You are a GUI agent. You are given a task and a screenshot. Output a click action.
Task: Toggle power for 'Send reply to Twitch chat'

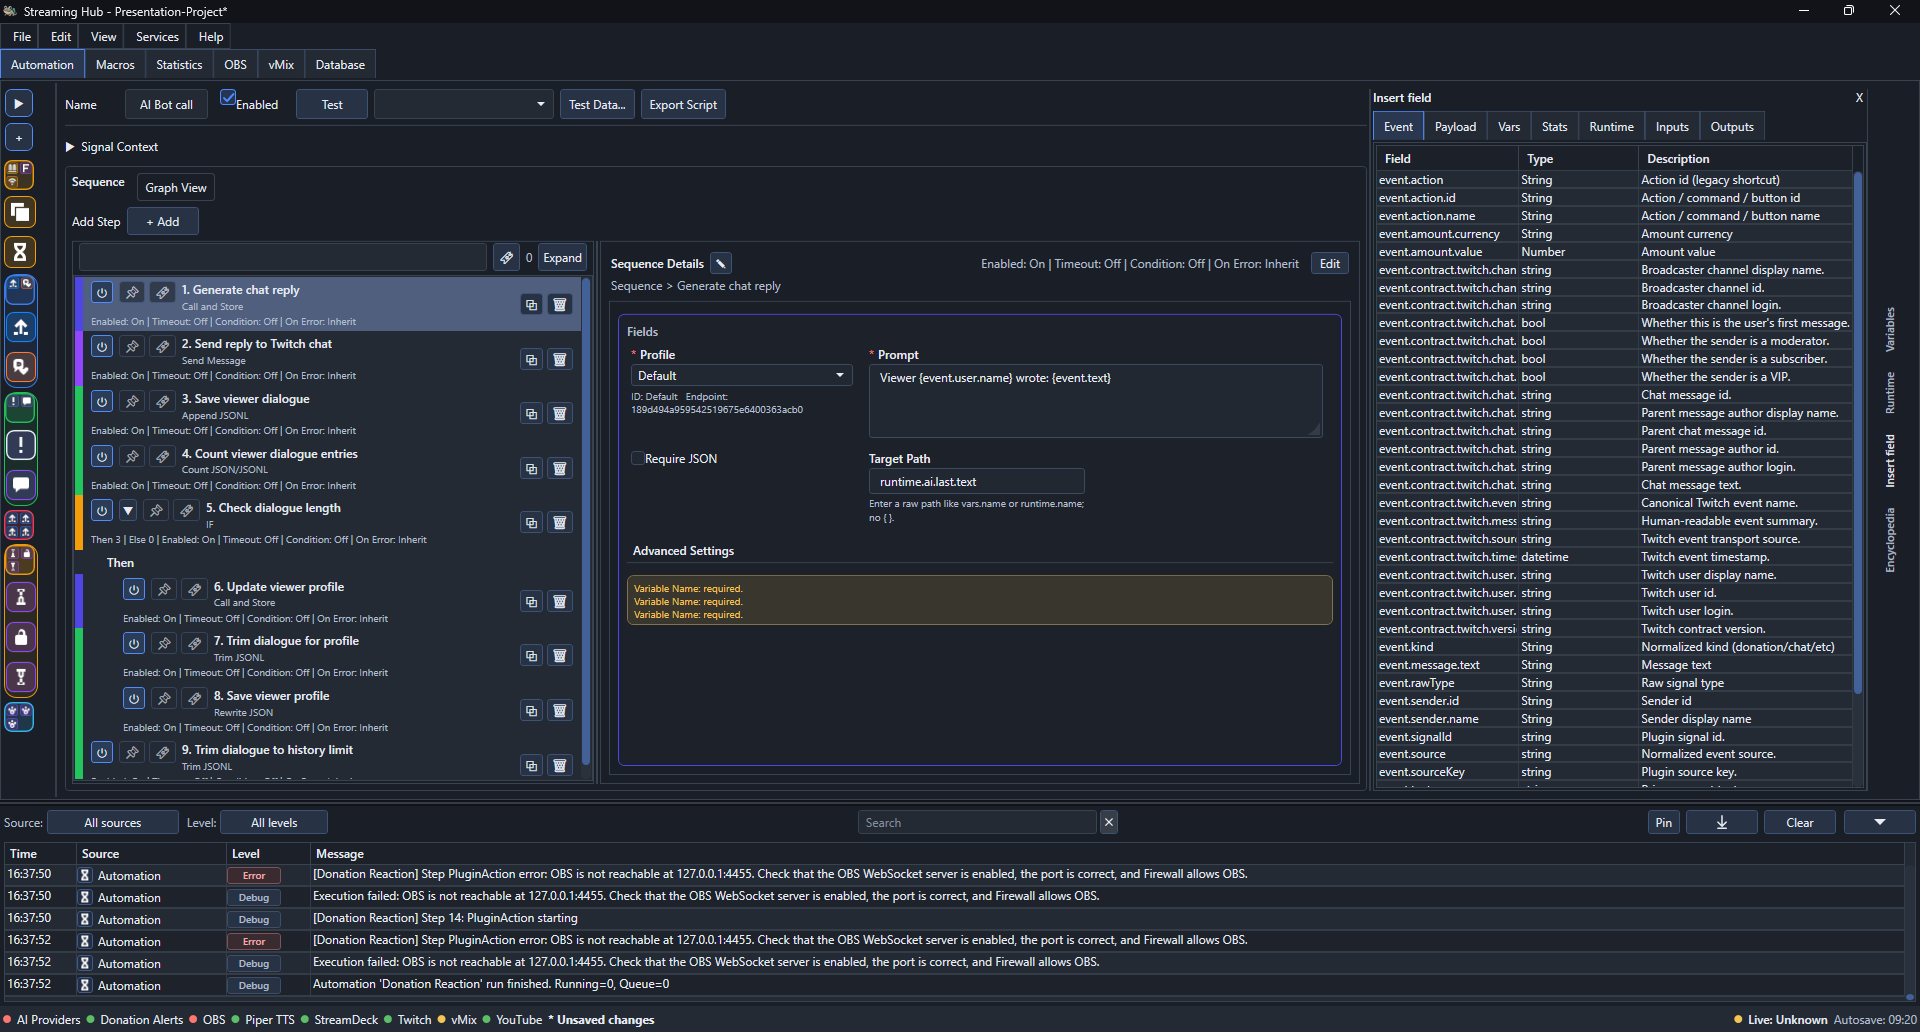(x=102, y=346)
